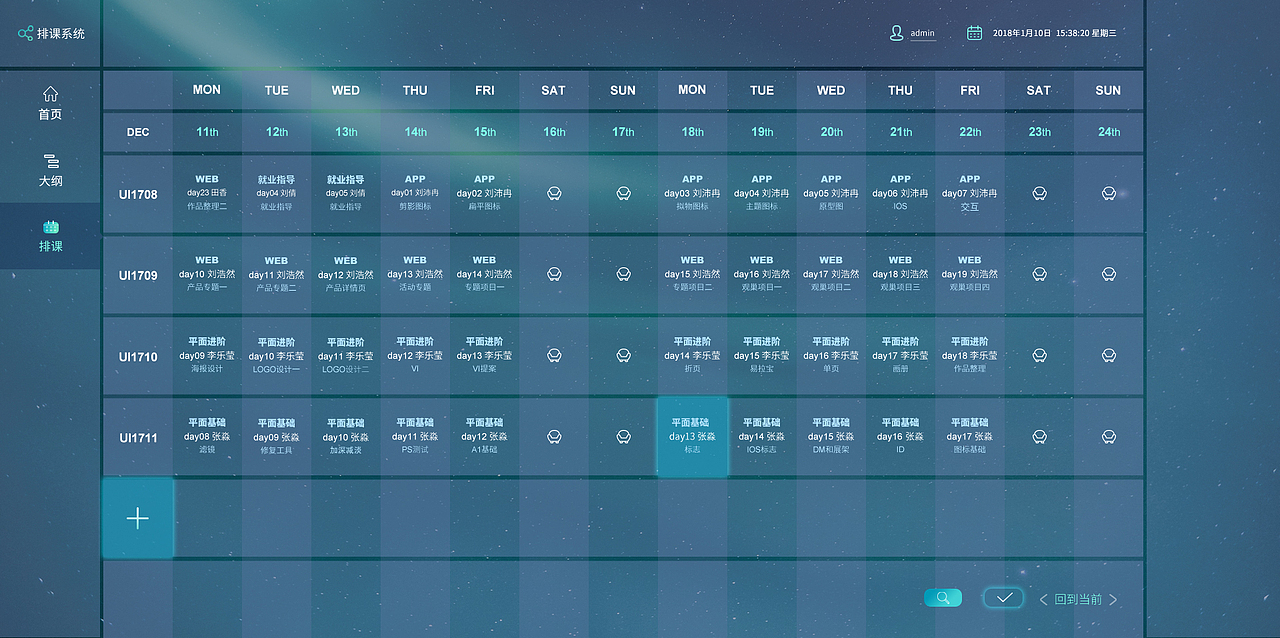The image size is (1280, 638).
Task: Click the UI1709 rest icon on SUN 17th
Action: pos(623,274)
